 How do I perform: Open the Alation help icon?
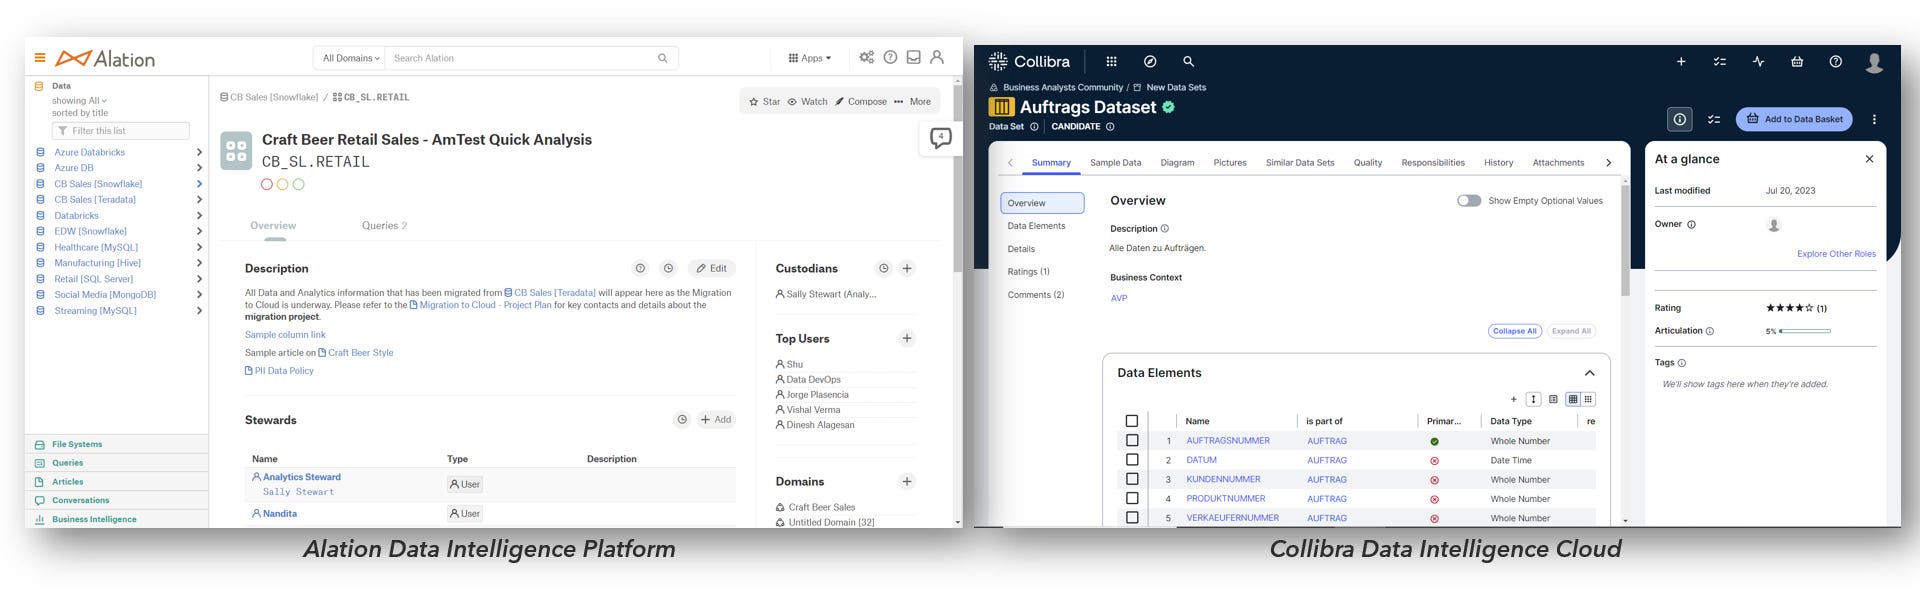[890, 57]
